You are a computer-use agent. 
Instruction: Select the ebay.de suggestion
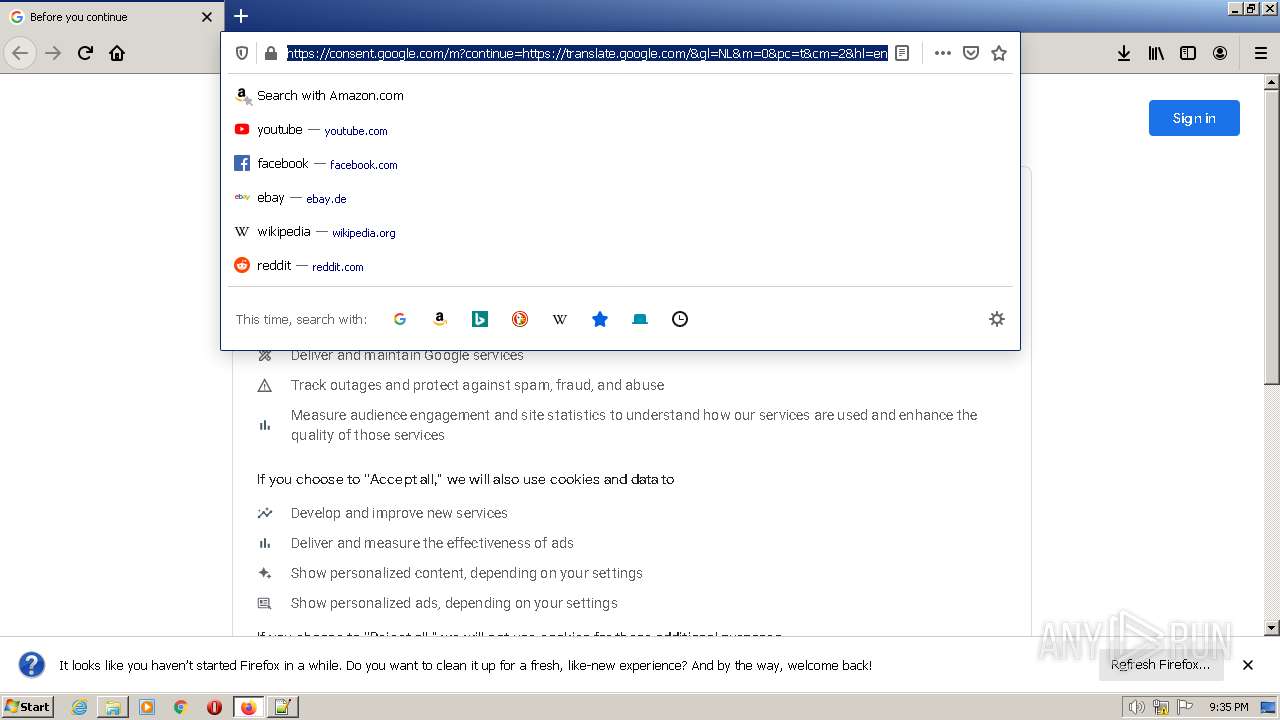620,197
